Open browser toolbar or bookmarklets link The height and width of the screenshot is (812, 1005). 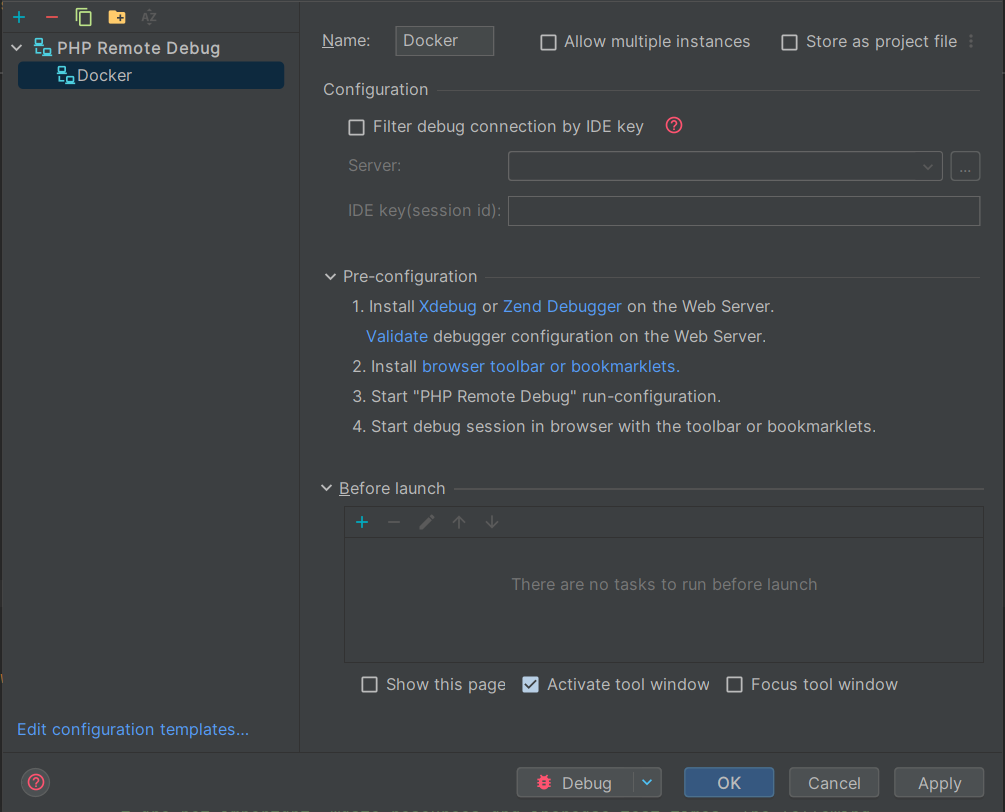pyautogui.click(x=551, y=367)
